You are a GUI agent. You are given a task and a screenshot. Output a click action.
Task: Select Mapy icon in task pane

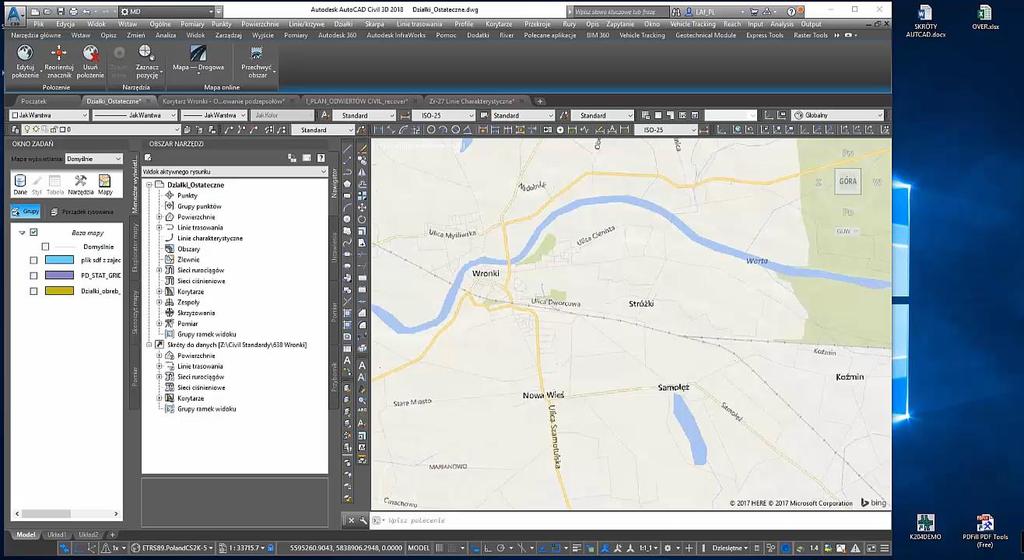pyautogui.click(x=104, y=185)
